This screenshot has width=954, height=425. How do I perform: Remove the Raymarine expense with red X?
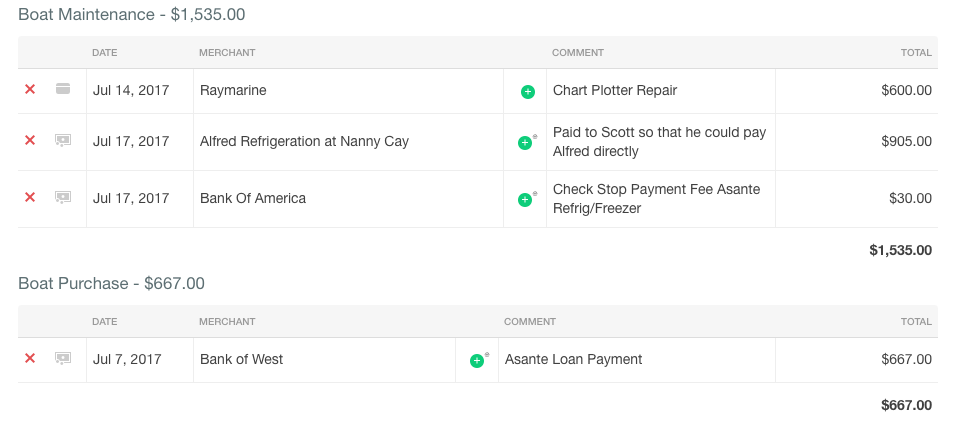click(30, 89)
